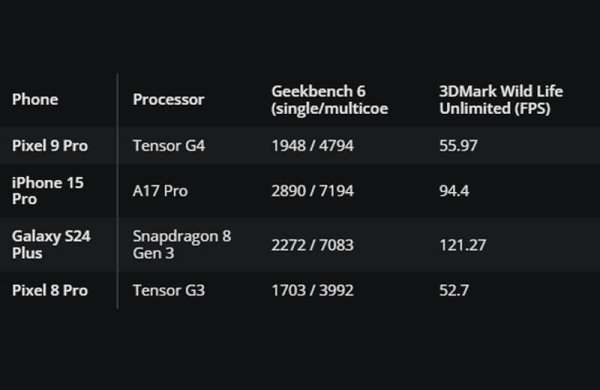This screenshot has height=390, width=600.
Task: Click the 1703 / 3992 Geekbench score
Action: (313, 290)
